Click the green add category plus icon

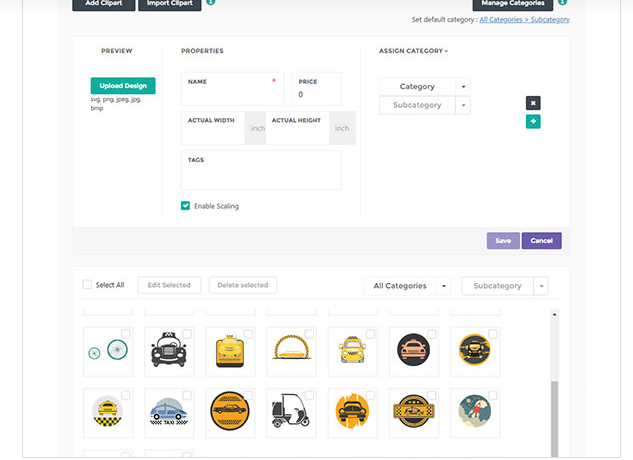(x=533, y=122)
